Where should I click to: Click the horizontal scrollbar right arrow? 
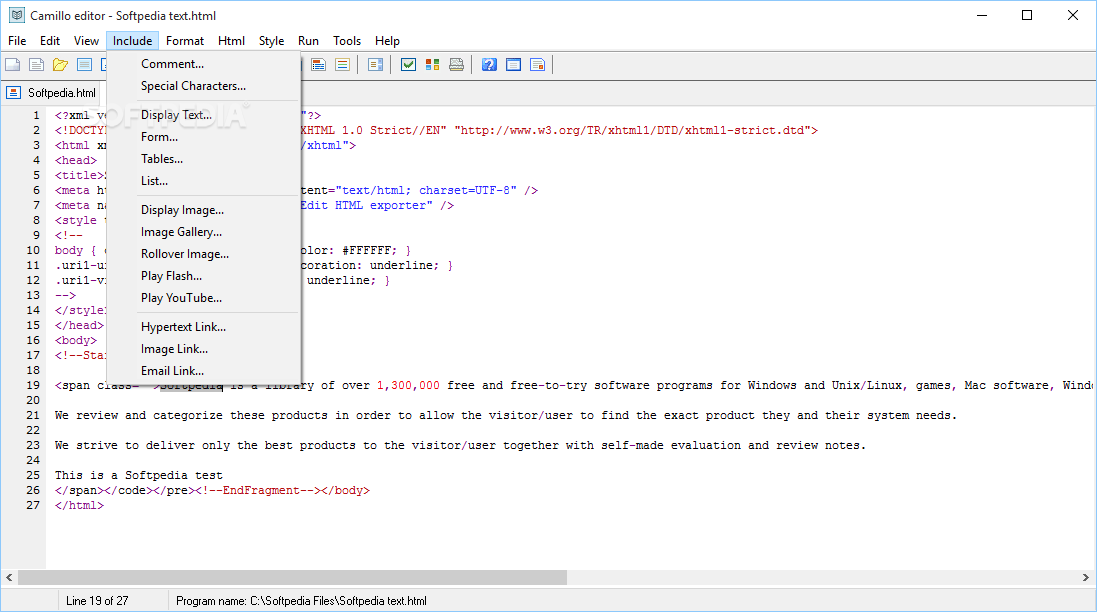click(1086, 578)
